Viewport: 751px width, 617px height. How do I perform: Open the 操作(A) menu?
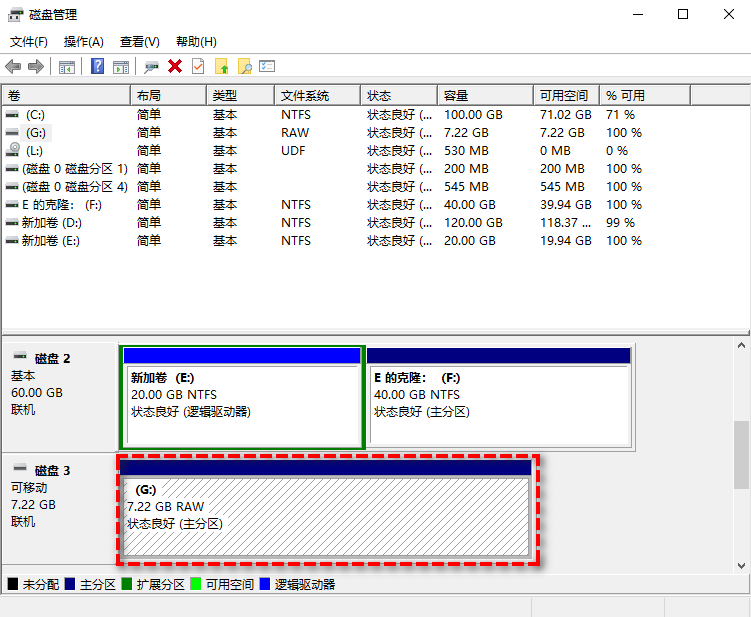click(84, 42)
